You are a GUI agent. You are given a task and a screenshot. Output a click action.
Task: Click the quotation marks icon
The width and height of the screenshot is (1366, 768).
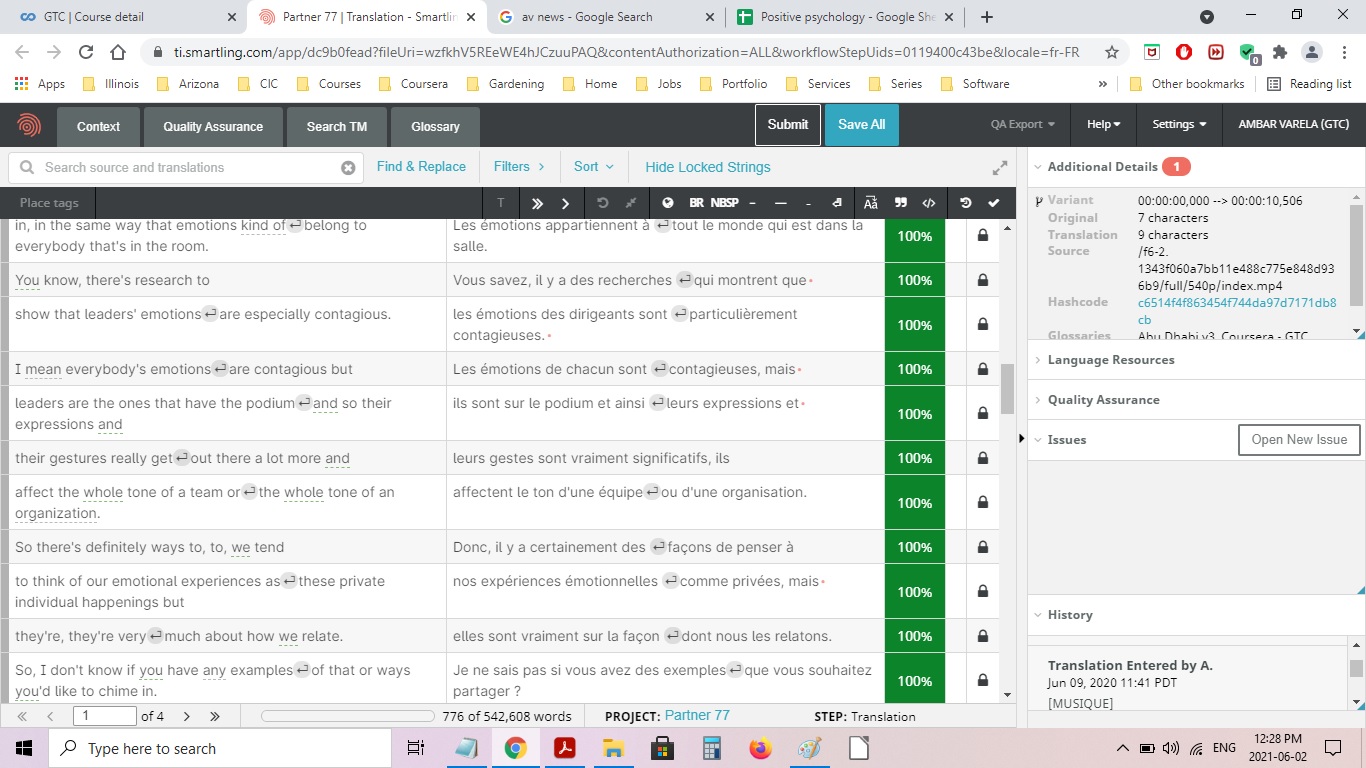click(x=901, y=203)
